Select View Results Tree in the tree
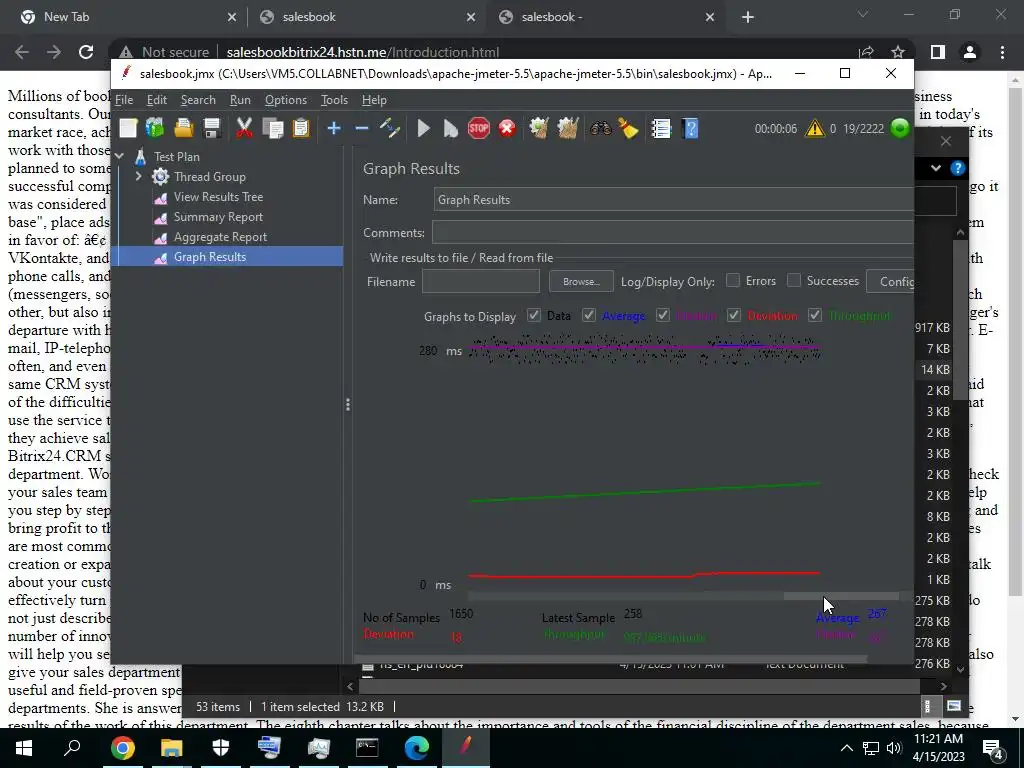 [x=218, y=197]
